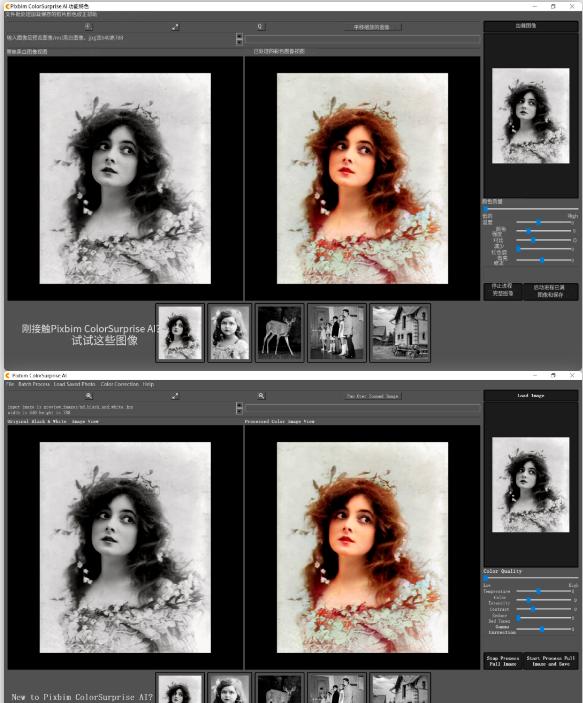
Task: Select woman portrait sample in Chinese window
Action: pyautogui.click(x=180, y=333)
